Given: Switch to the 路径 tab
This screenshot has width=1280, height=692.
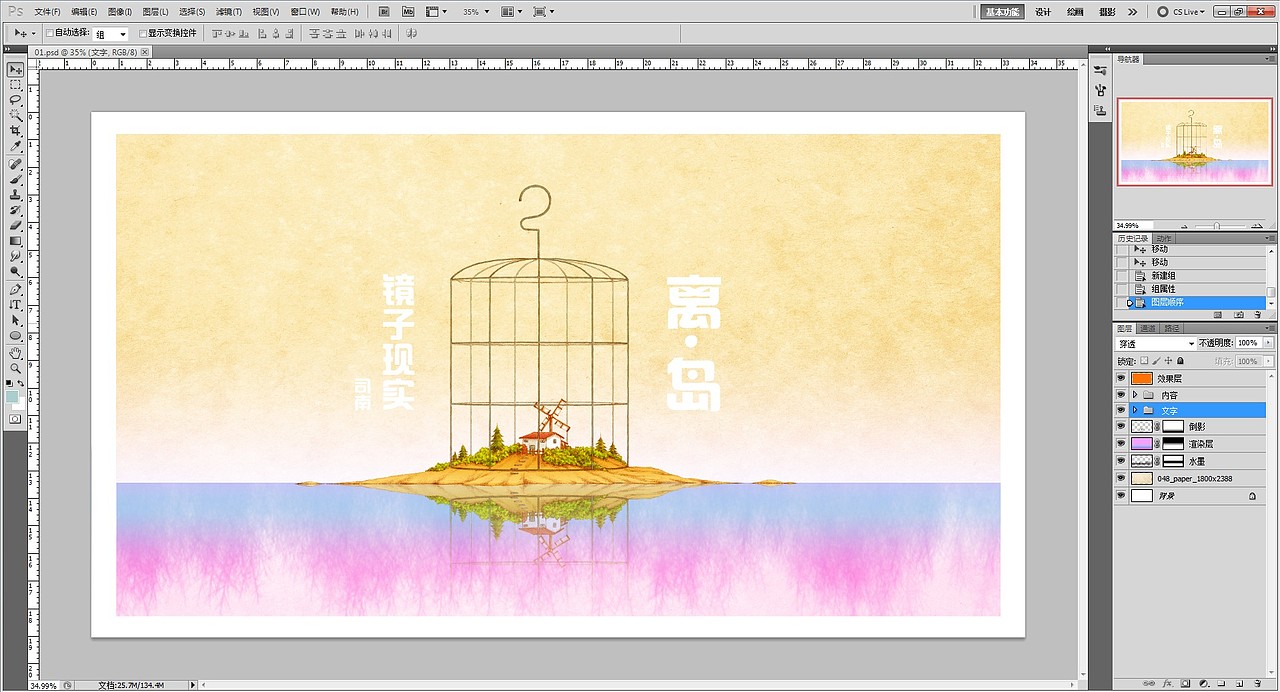Looking at the screenshot, I should [1172, 328].
